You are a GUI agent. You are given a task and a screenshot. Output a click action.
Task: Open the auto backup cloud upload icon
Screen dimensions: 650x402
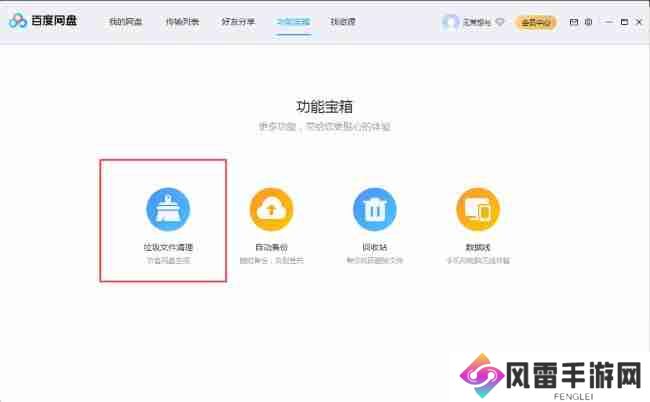pyautogui.click(x=272, y=209)
